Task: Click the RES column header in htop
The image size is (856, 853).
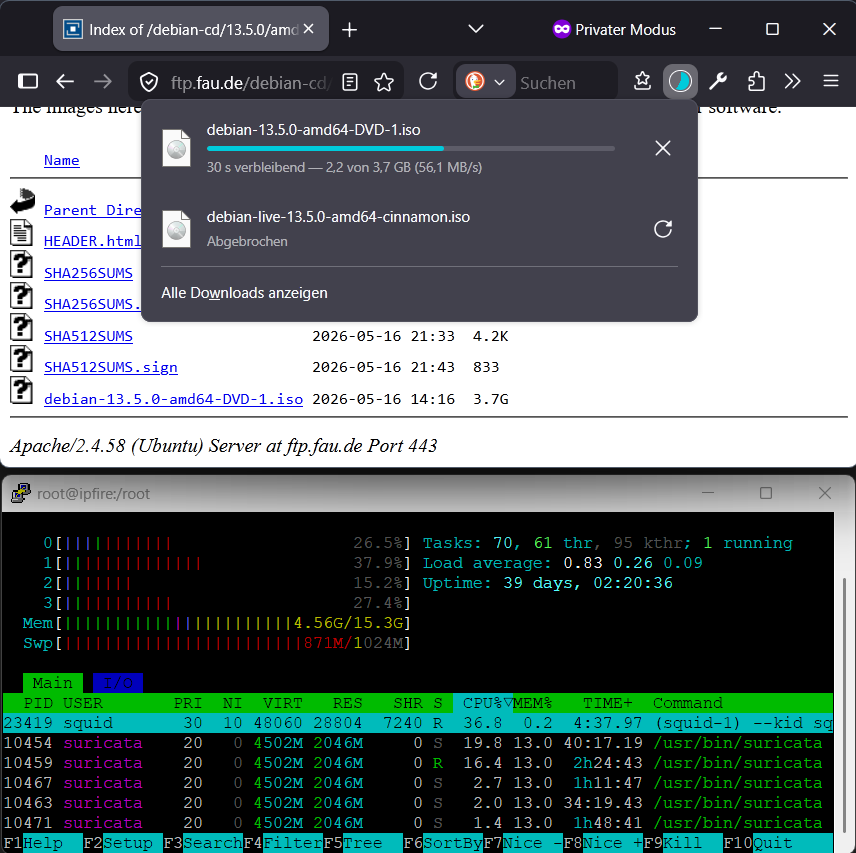Action: [348, 703]
